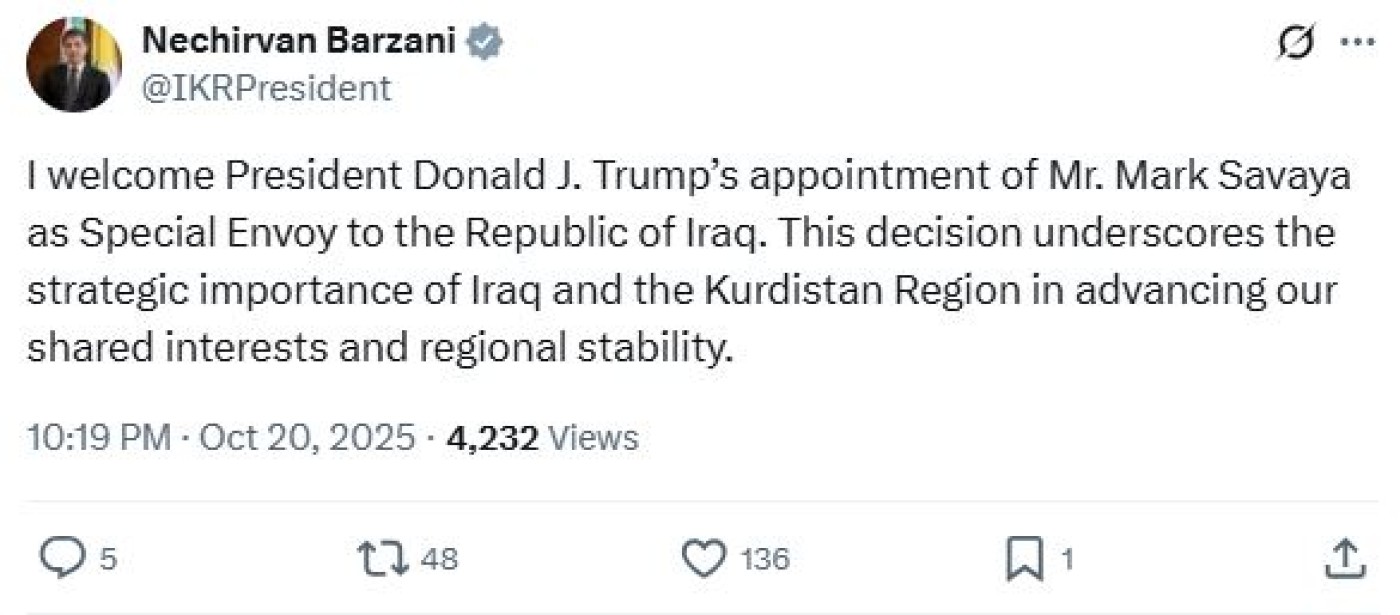
Task: Open the three-dot More options menu
Action: (x=1356, y=43)
